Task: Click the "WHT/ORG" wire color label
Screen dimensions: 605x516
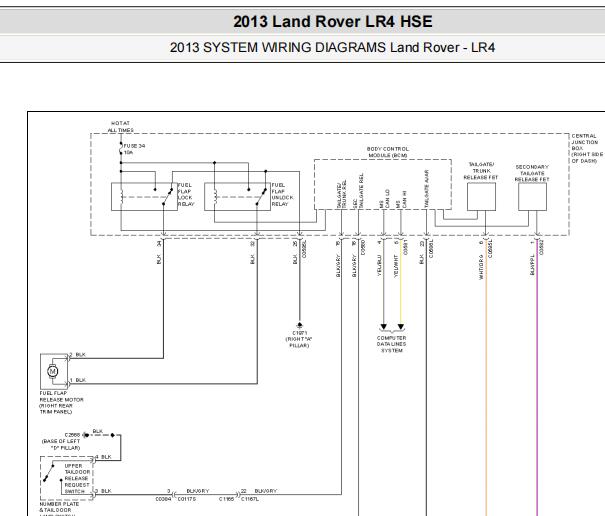Action: click(x=481, y=267)
